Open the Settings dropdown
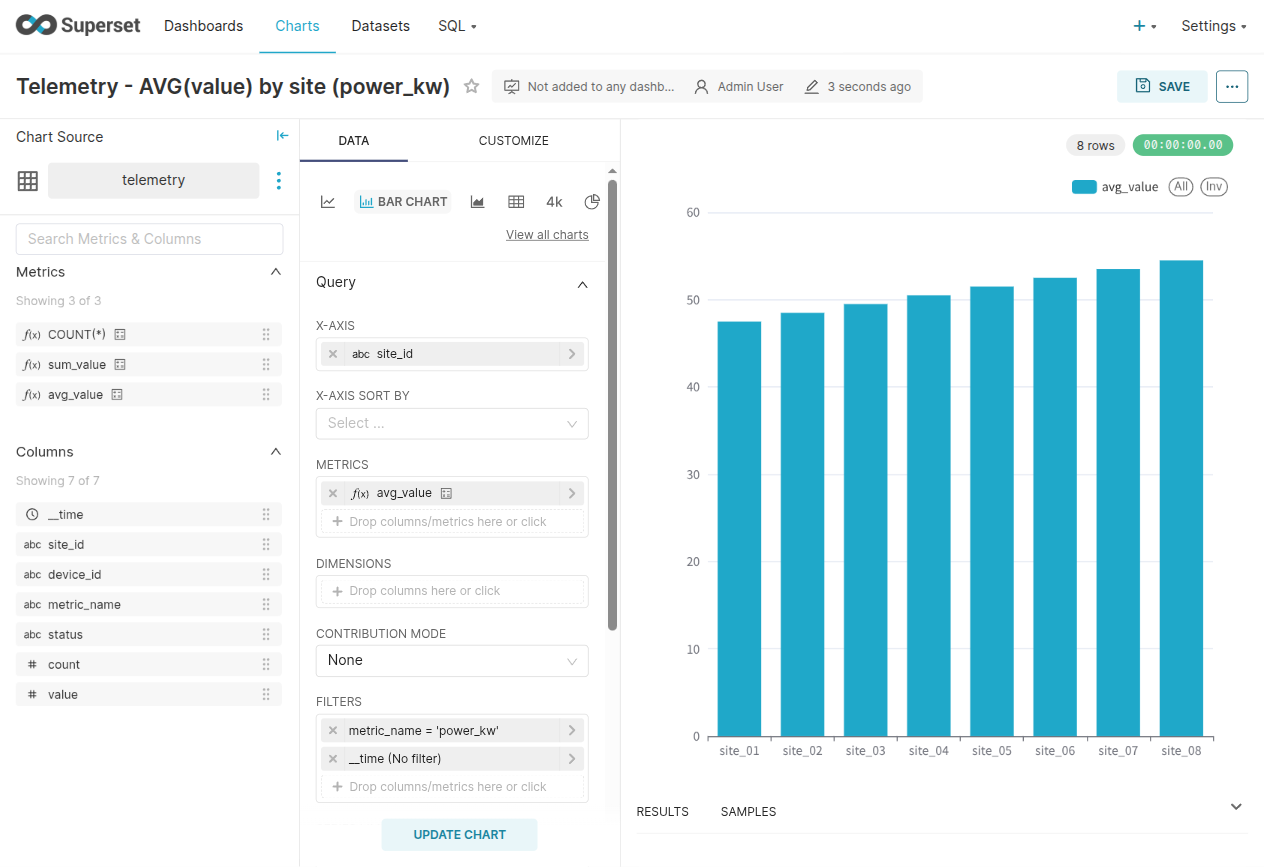The width and height of the screenshot is (1264, 867). point(1214,26)
